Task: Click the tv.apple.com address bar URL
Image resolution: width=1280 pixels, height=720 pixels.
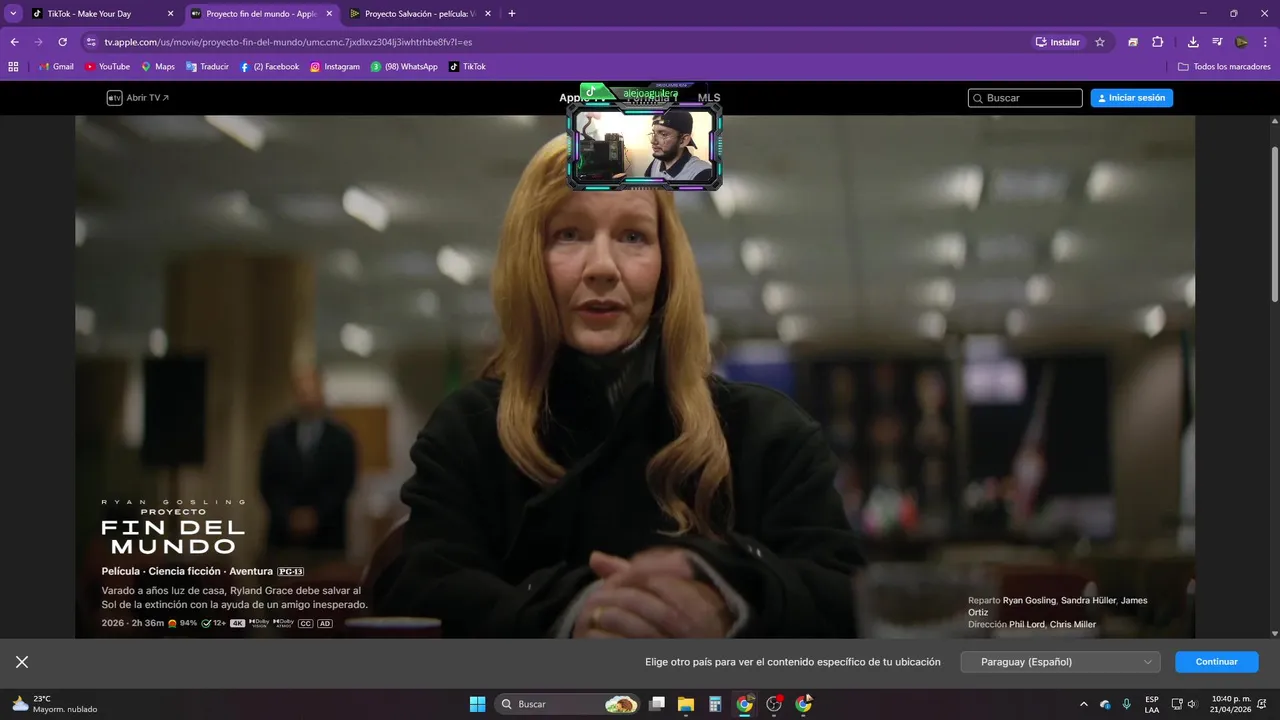Action: click(288, 42)
